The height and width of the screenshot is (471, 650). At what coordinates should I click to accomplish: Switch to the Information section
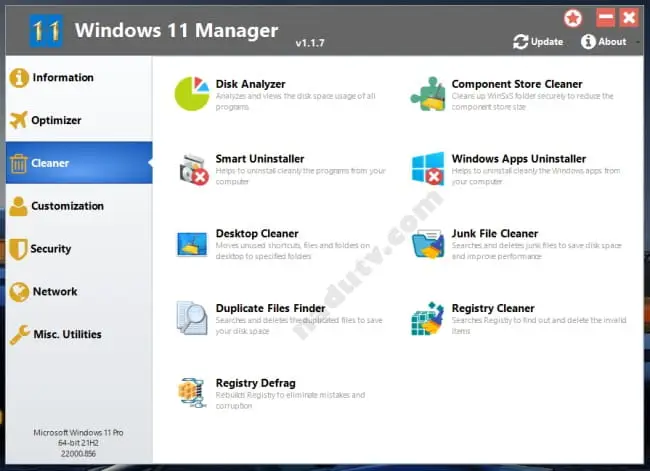pyautogui.click(x=63, y=78)
